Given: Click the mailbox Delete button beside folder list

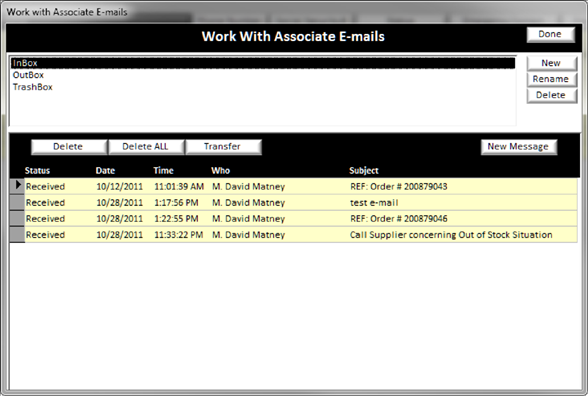Looking at the screenshot, I should (551, 95).
